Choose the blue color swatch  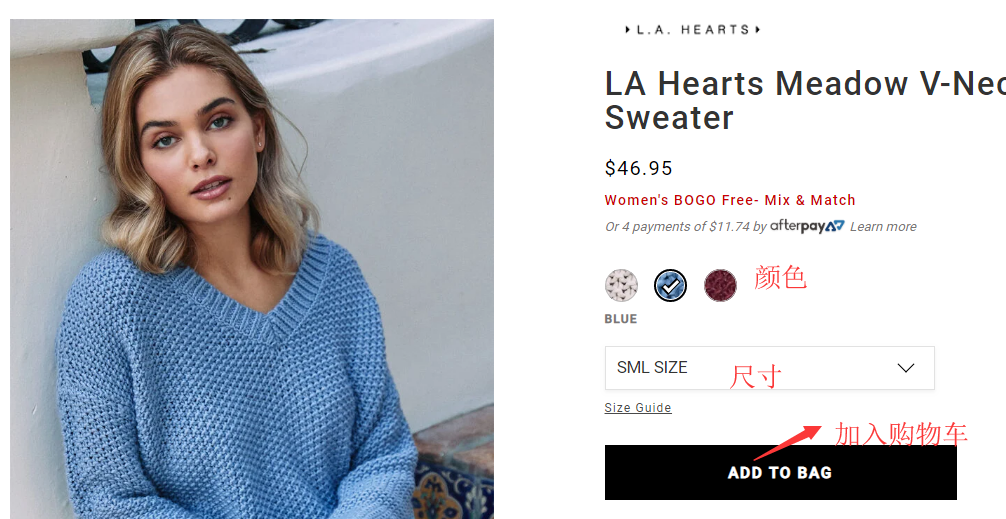coord(670,285)
